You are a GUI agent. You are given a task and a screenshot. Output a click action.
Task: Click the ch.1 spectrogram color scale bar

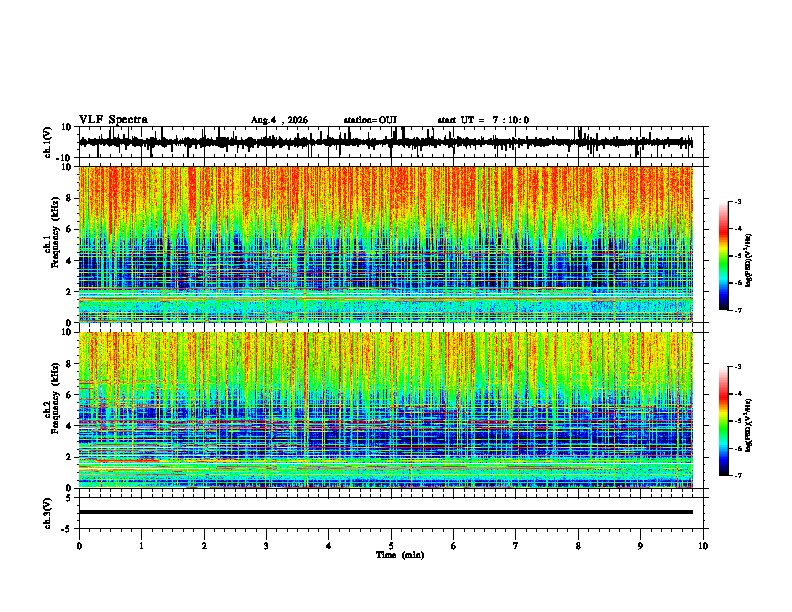pos(724,256)
